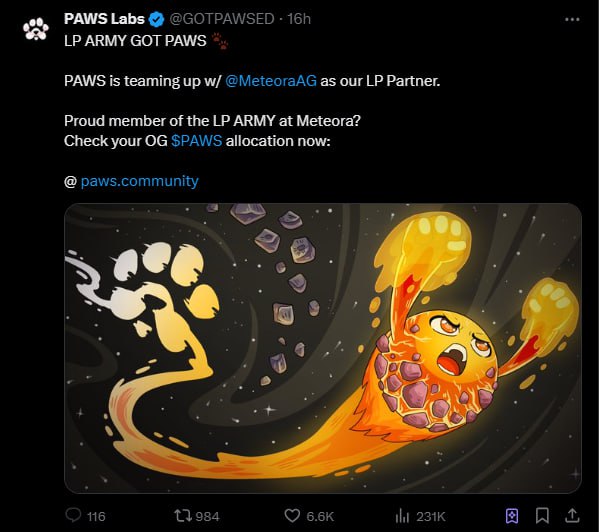Click the reply speech bubble icon
599x532 pixels.
pos(73,515)
